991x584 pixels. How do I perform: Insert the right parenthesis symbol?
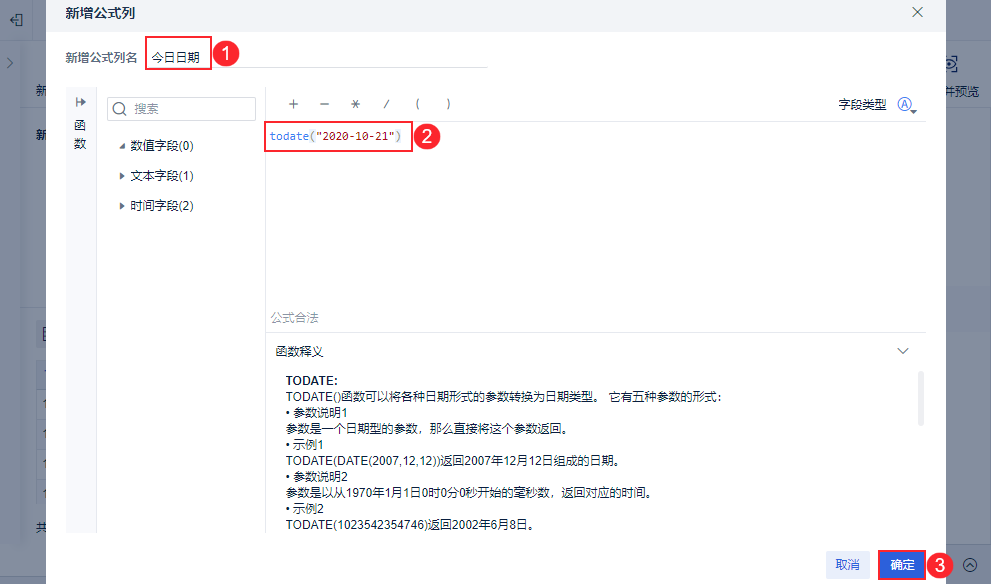click(x=448, y=104)
